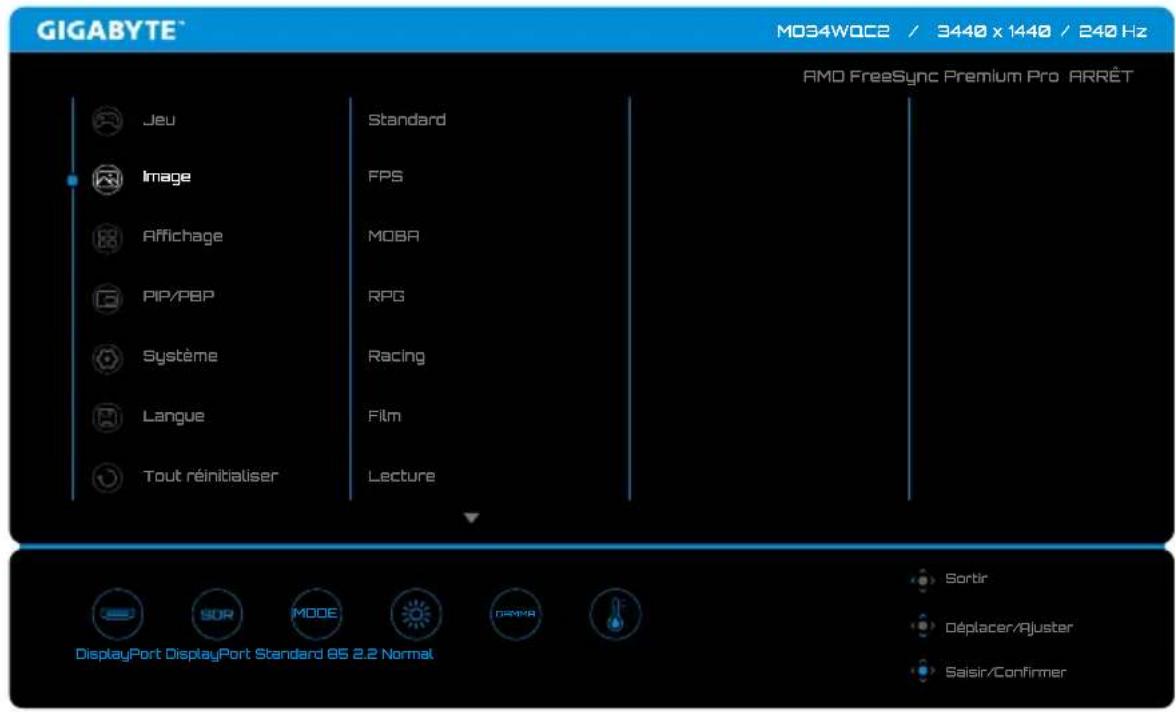Click the Saisir/Confirmer joystick icon
The height and width of the screenshot is (712, 1176).
coord(922,671)
